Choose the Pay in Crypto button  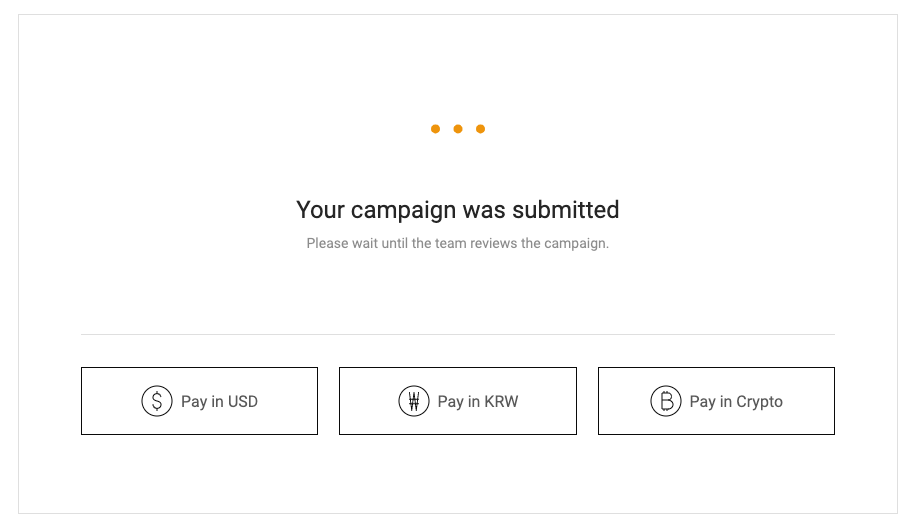tap(716, 401)
